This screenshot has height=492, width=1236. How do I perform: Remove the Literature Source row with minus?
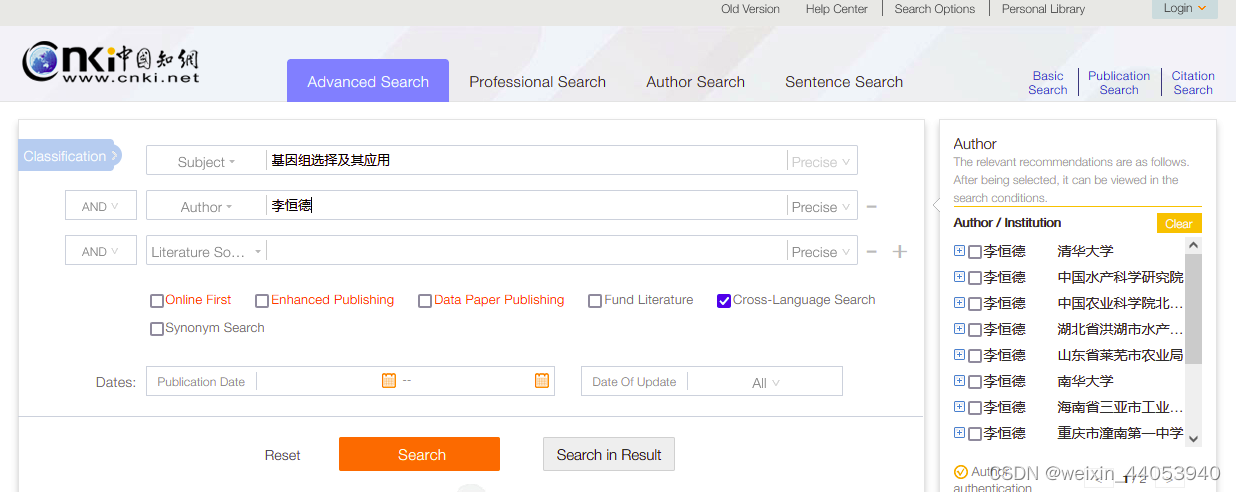pos(872,252)
